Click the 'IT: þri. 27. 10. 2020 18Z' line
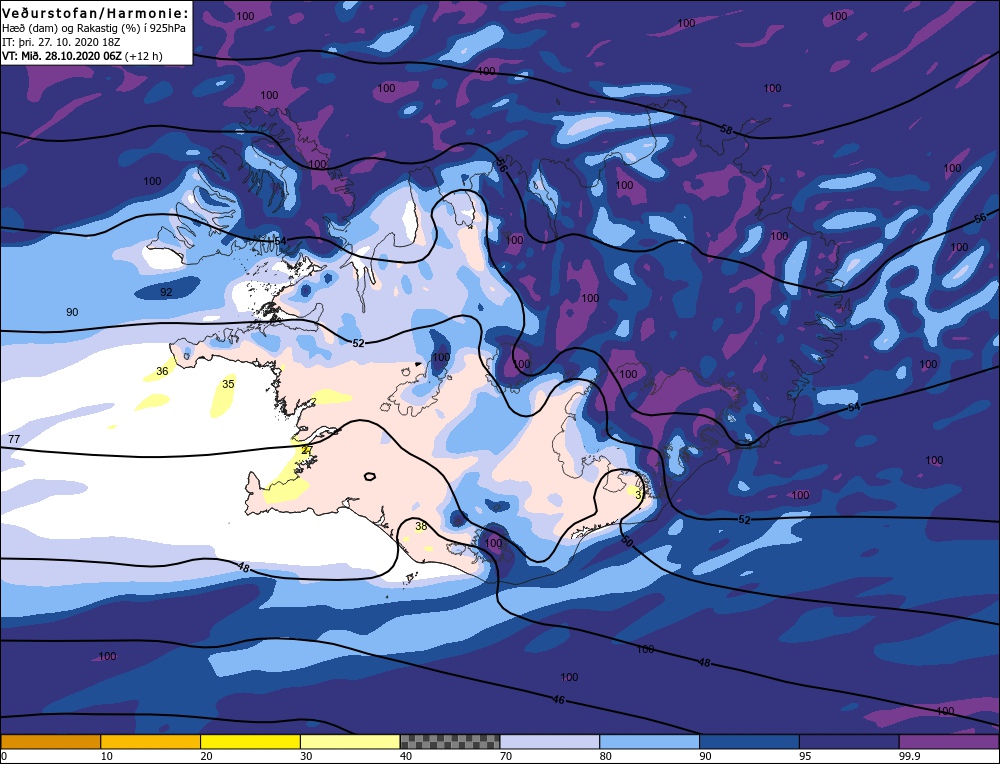 click(x=61, y=42)
